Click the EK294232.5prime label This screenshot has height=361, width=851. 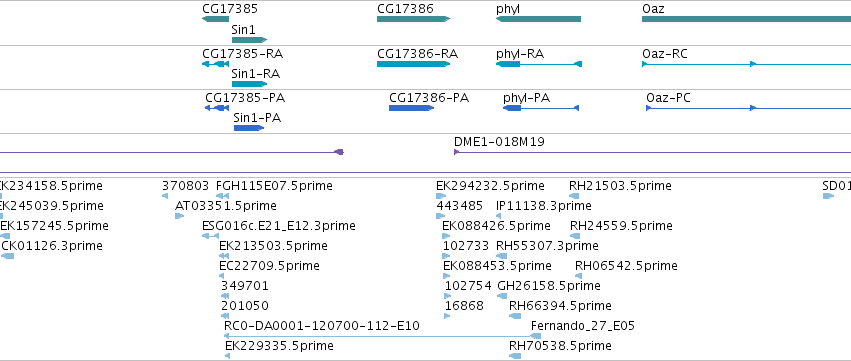(491, 186)
